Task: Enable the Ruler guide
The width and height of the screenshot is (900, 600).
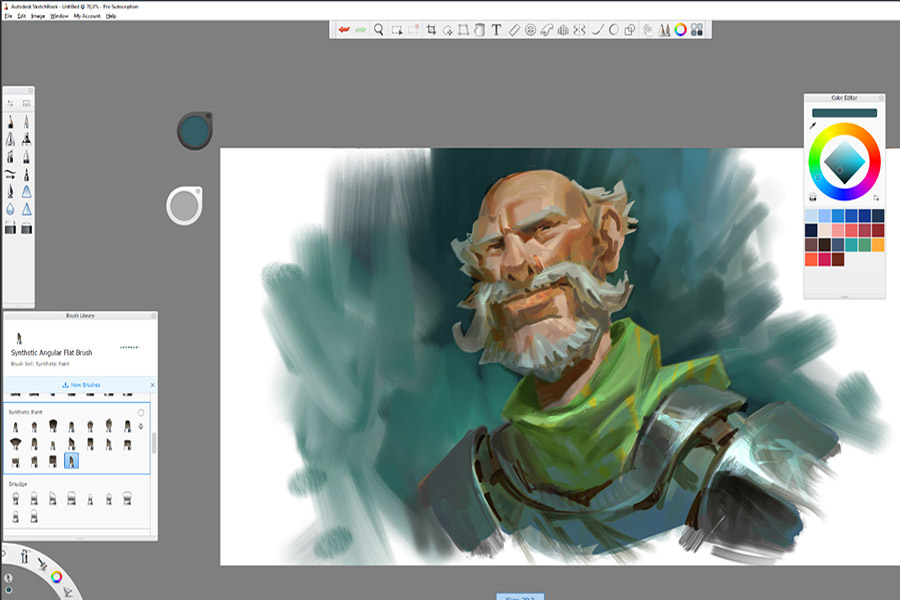Action: [514, 30]
